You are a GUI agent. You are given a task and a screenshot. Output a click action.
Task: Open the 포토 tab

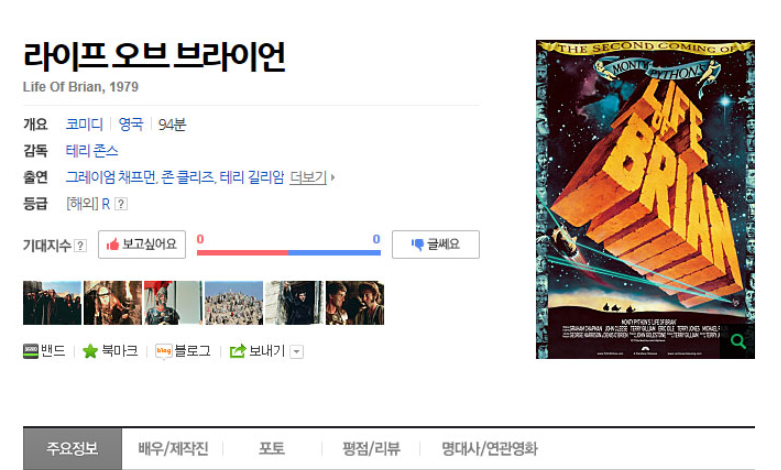(272, 449)
